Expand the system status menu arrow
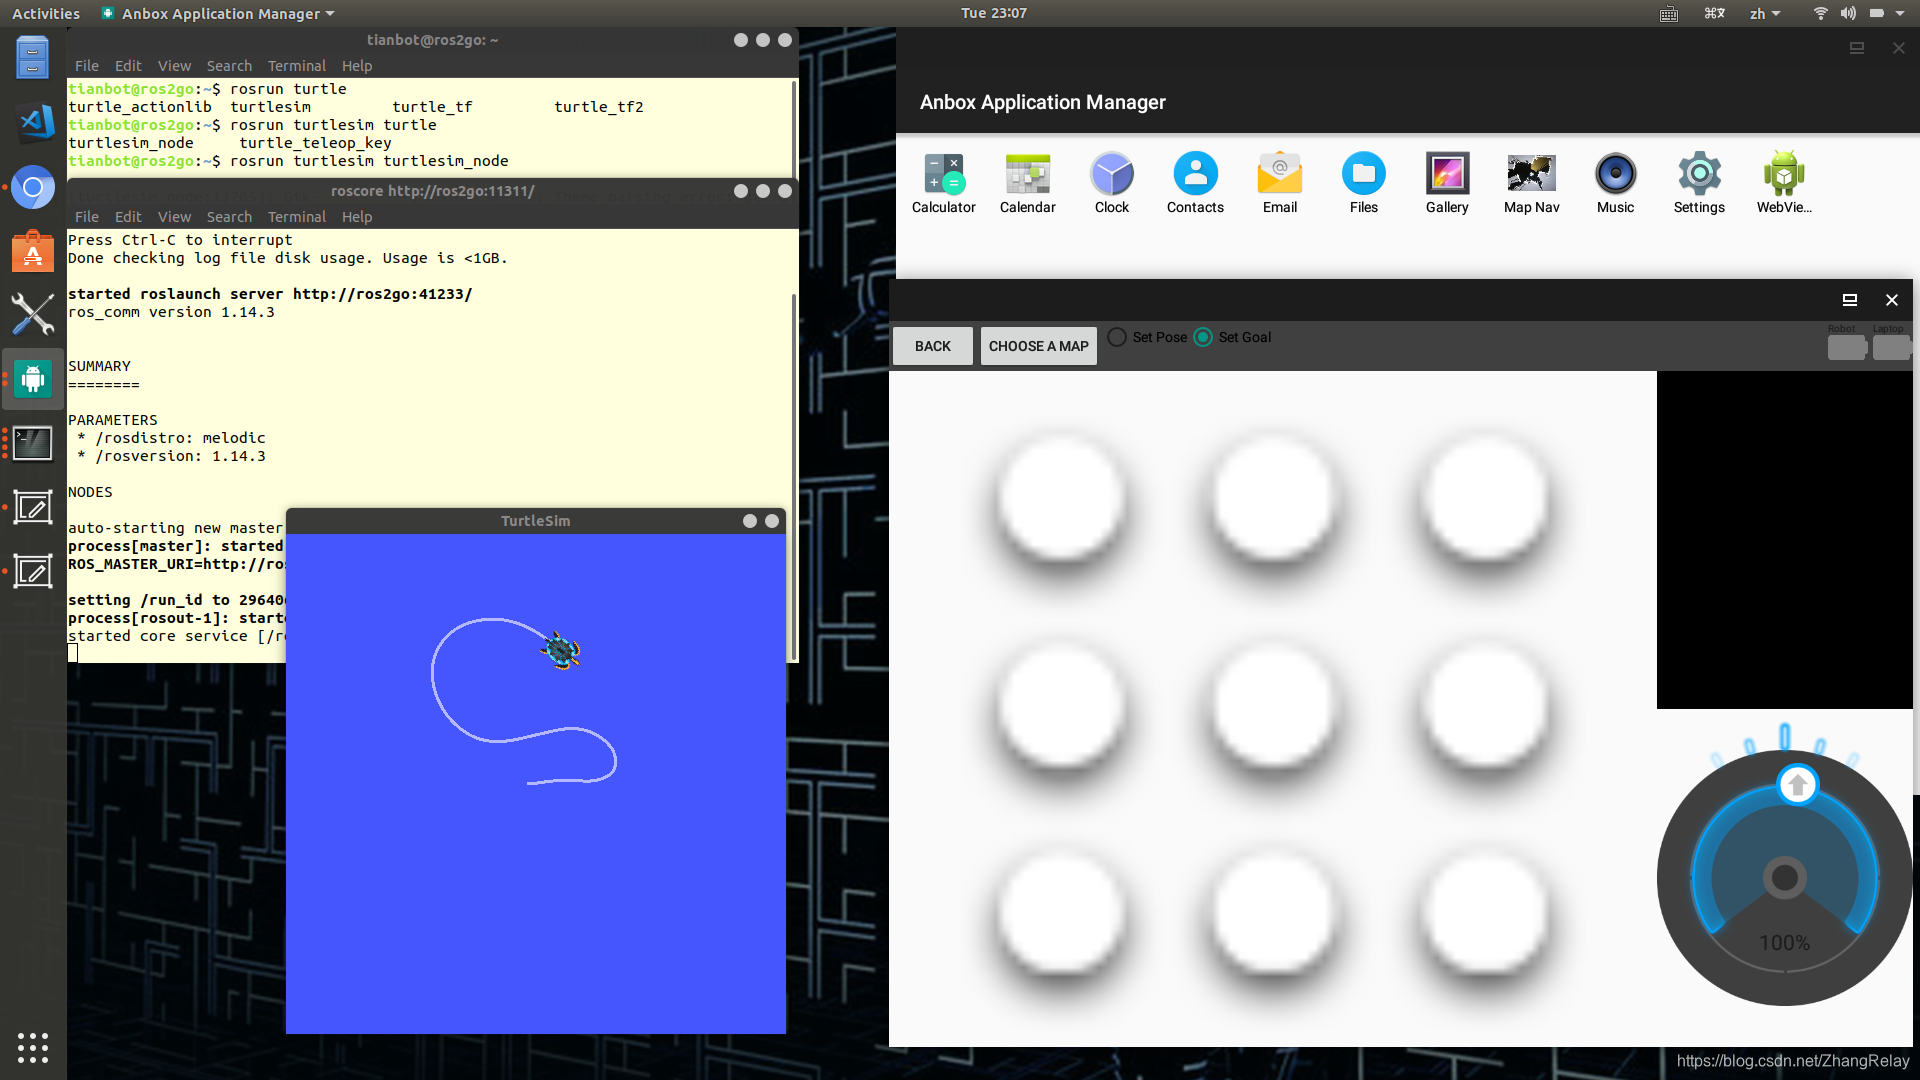The height and width of the screenshot is (1080, 1920). [1900, 14]
